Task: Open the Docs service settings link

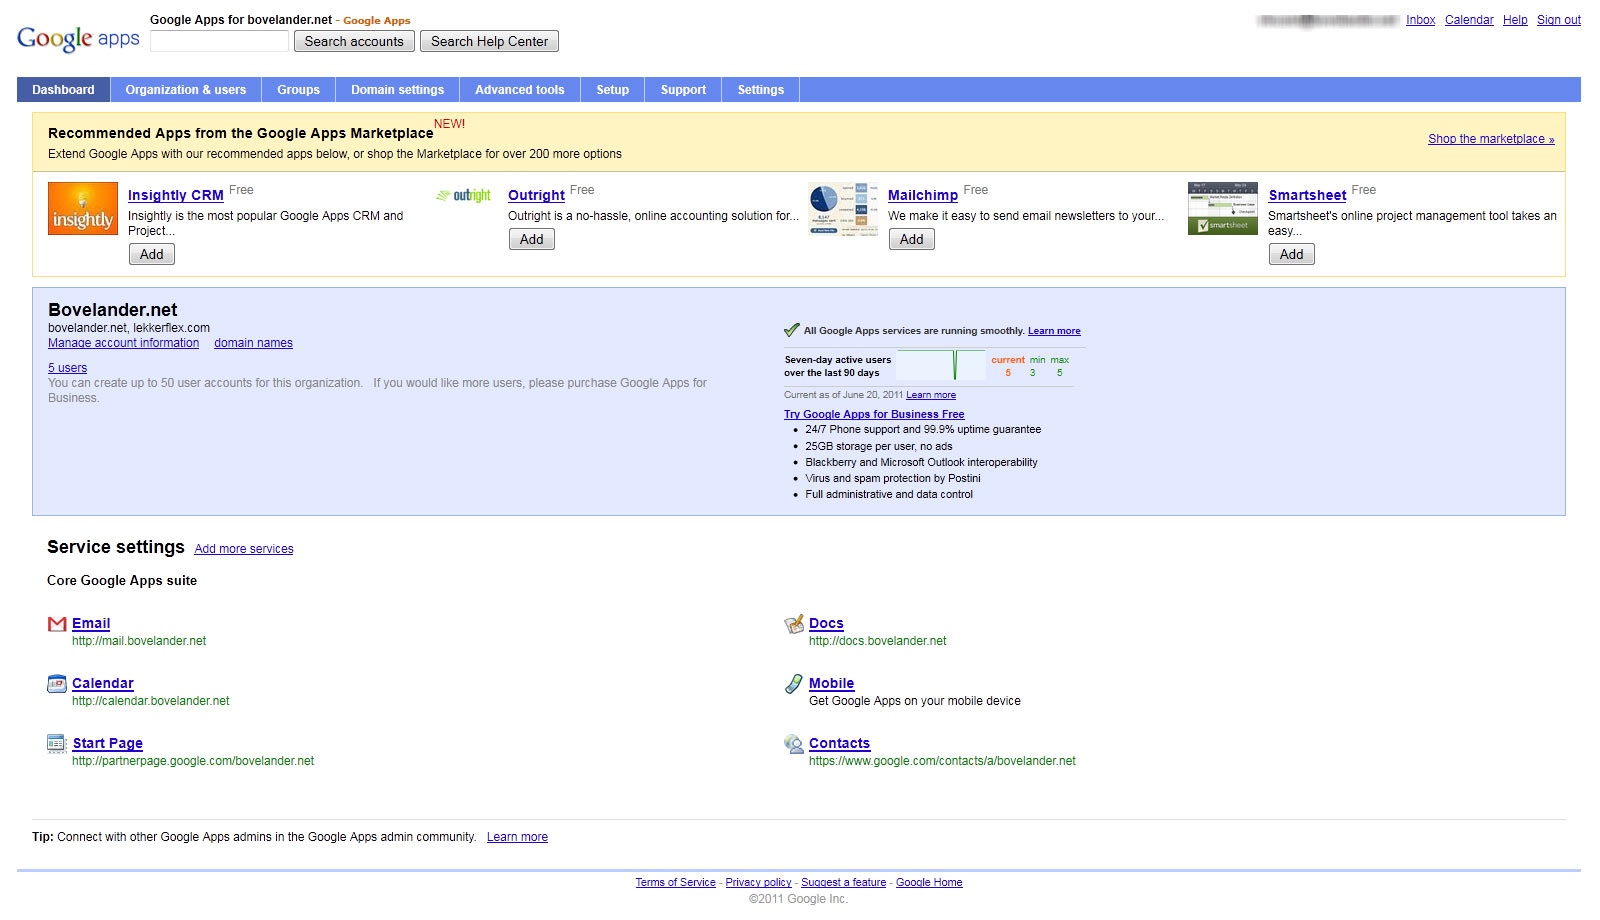Action: 826,623
